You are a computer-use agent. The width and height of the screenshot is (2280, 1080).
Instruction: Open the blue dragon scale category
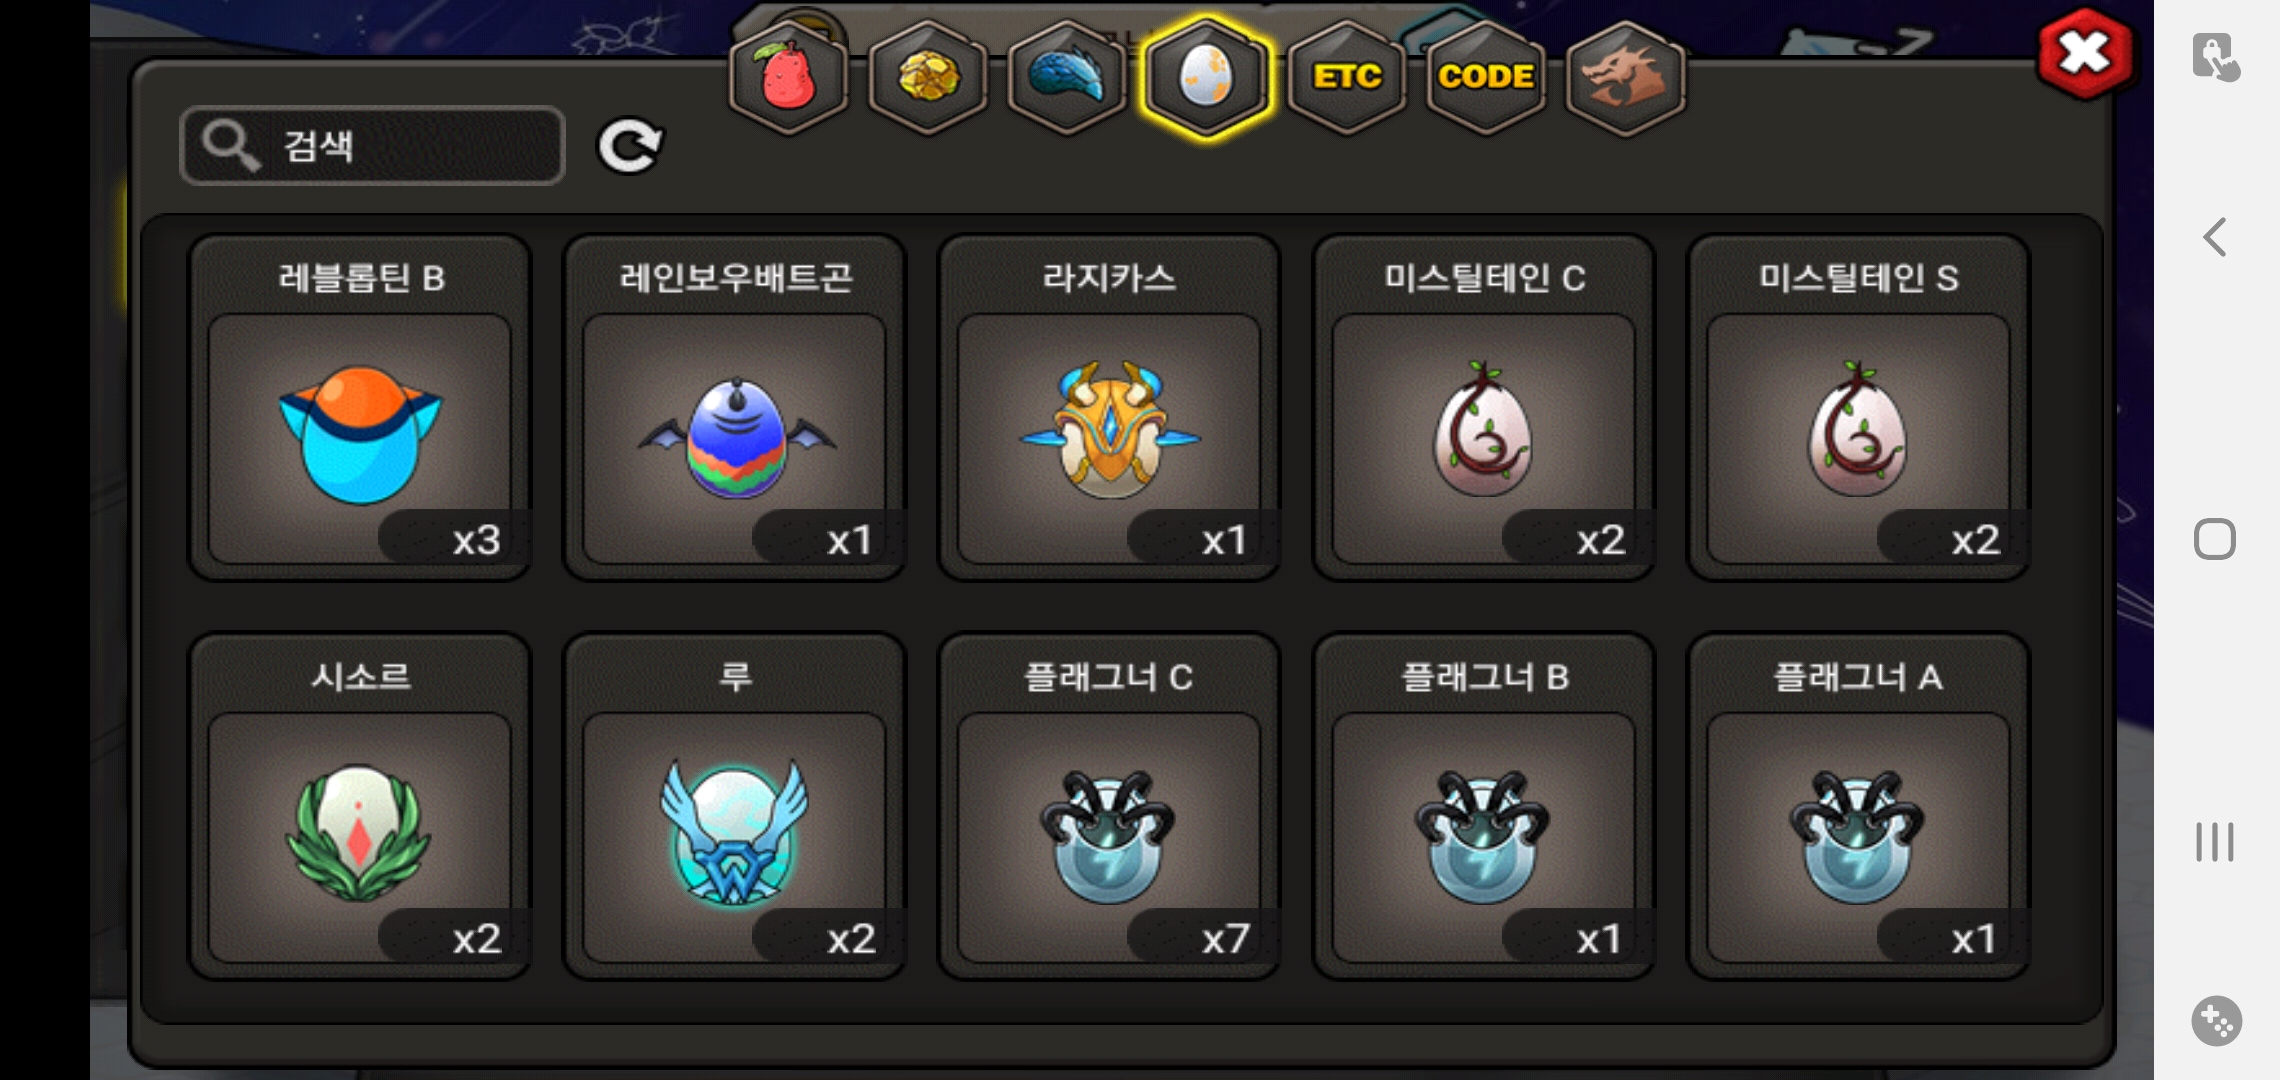coord(1067,77)
